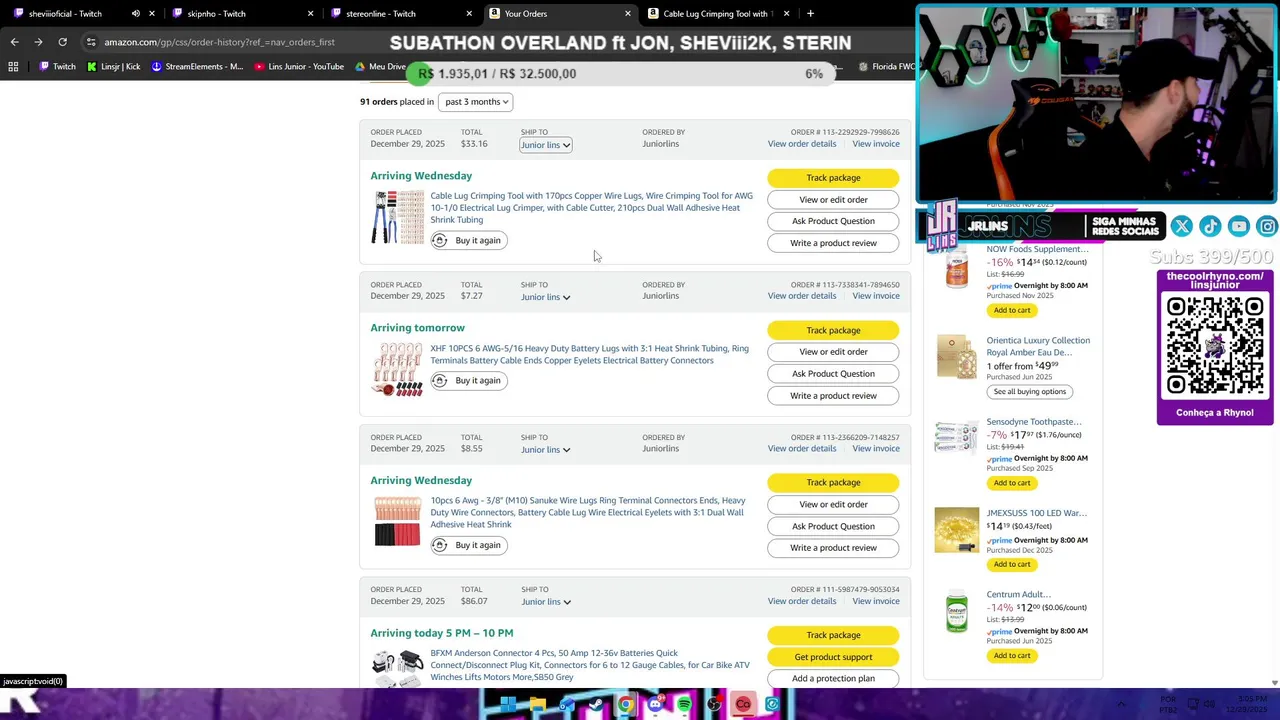Open the browser apps grid icon
This screenshot has height=720, width=1280.
[x=13, y=67]
